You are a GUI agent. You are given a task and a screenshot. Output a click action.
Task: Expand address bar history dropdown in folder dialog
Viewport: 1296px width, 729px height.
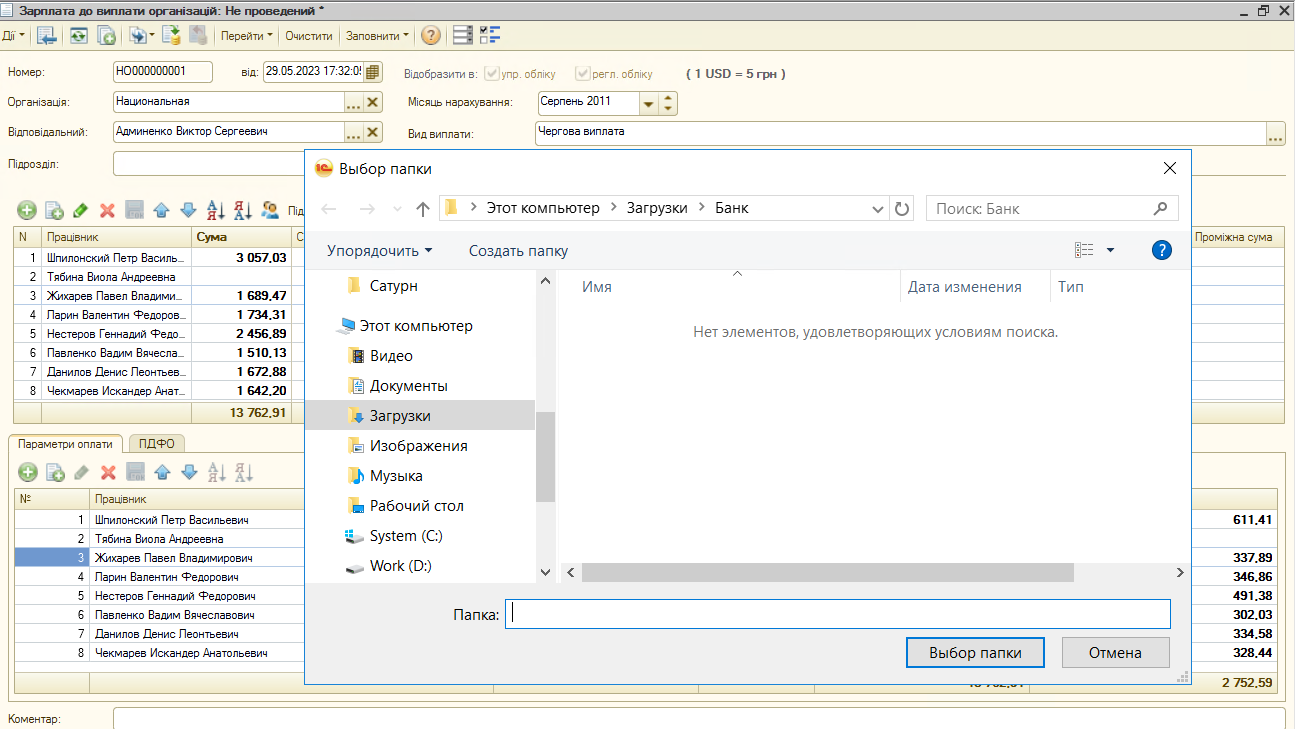tap(877, 208)
